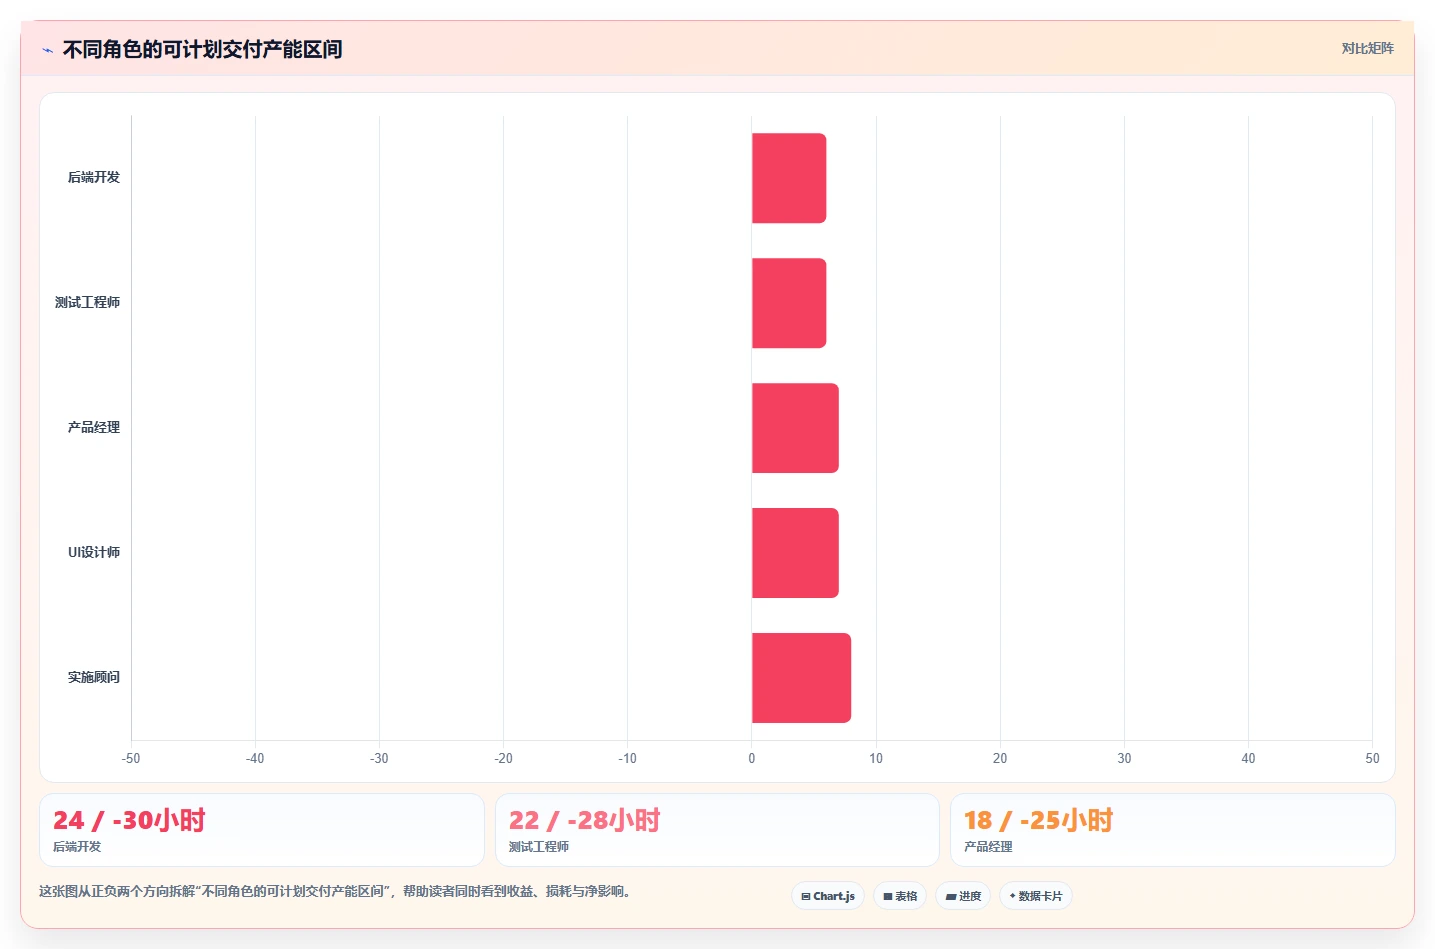Click the 后端开发 axis label
This screenshot has height=949, width=1435.
(94, 177)
